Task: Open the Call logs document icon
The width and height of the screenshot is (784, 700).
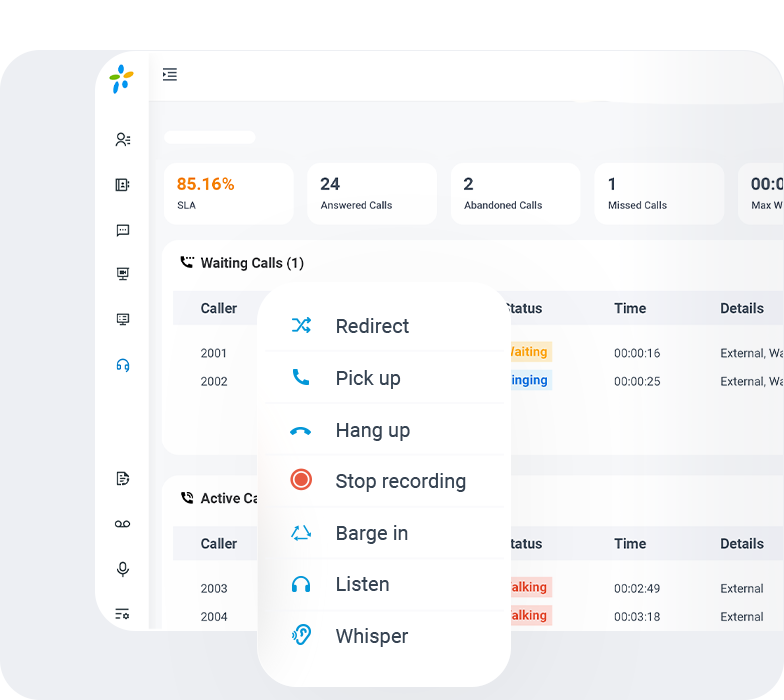Action: (x=122, y=478)
